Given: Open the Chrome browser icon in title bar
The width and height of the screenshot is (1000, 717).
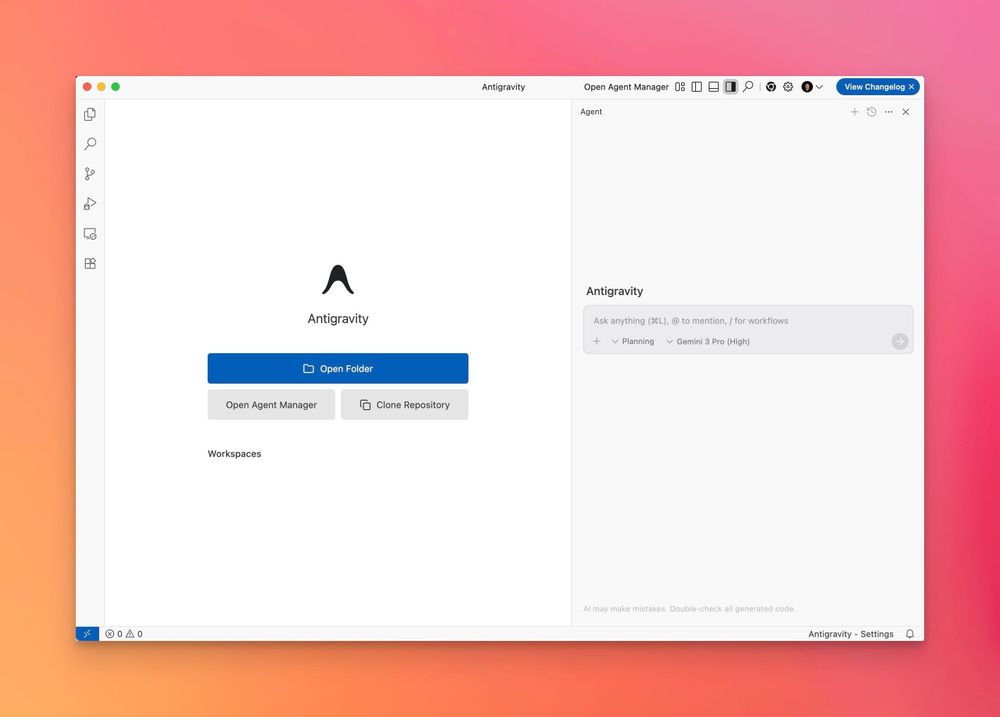Looking at the screenshot, I should 770,87.
